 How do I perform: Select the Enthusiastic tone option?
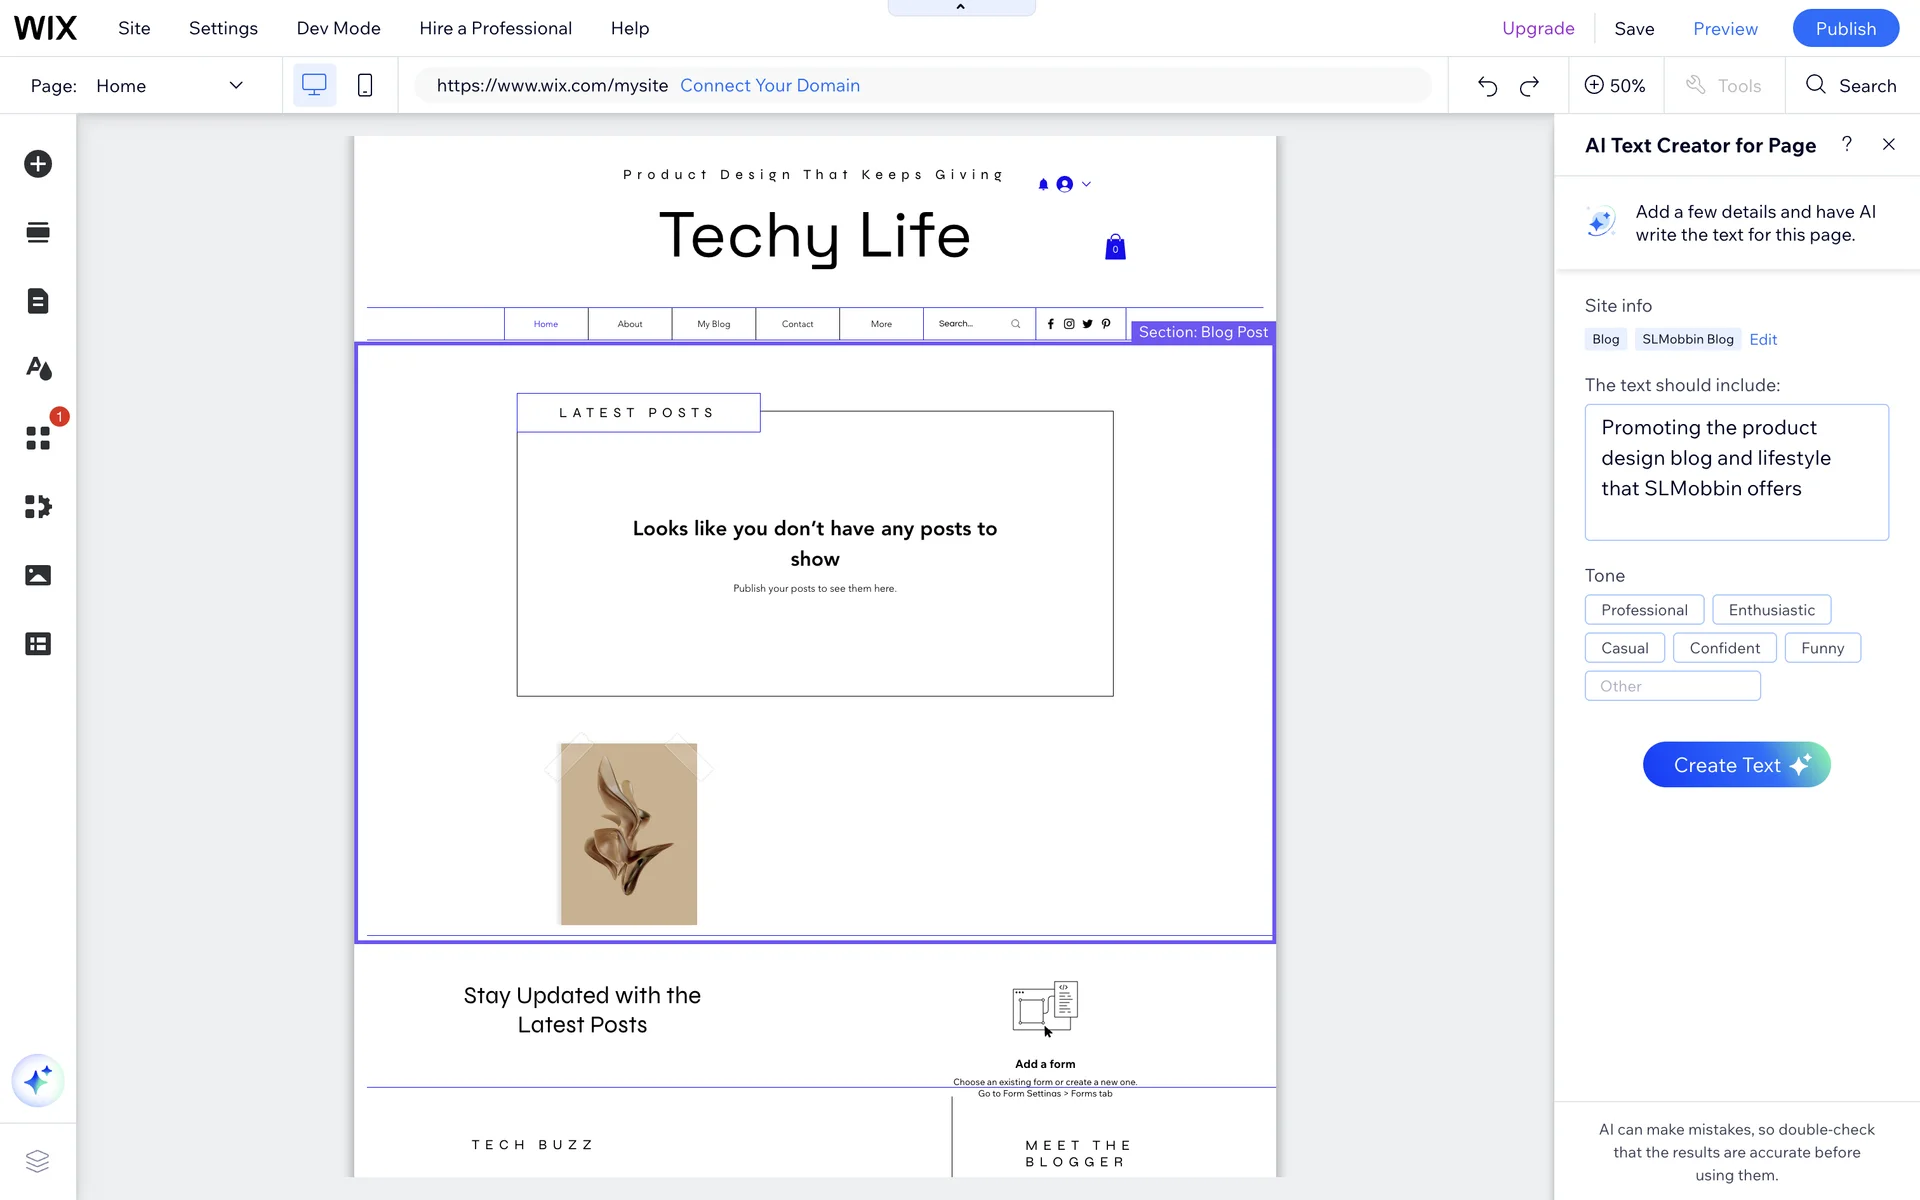[1771, 610]
